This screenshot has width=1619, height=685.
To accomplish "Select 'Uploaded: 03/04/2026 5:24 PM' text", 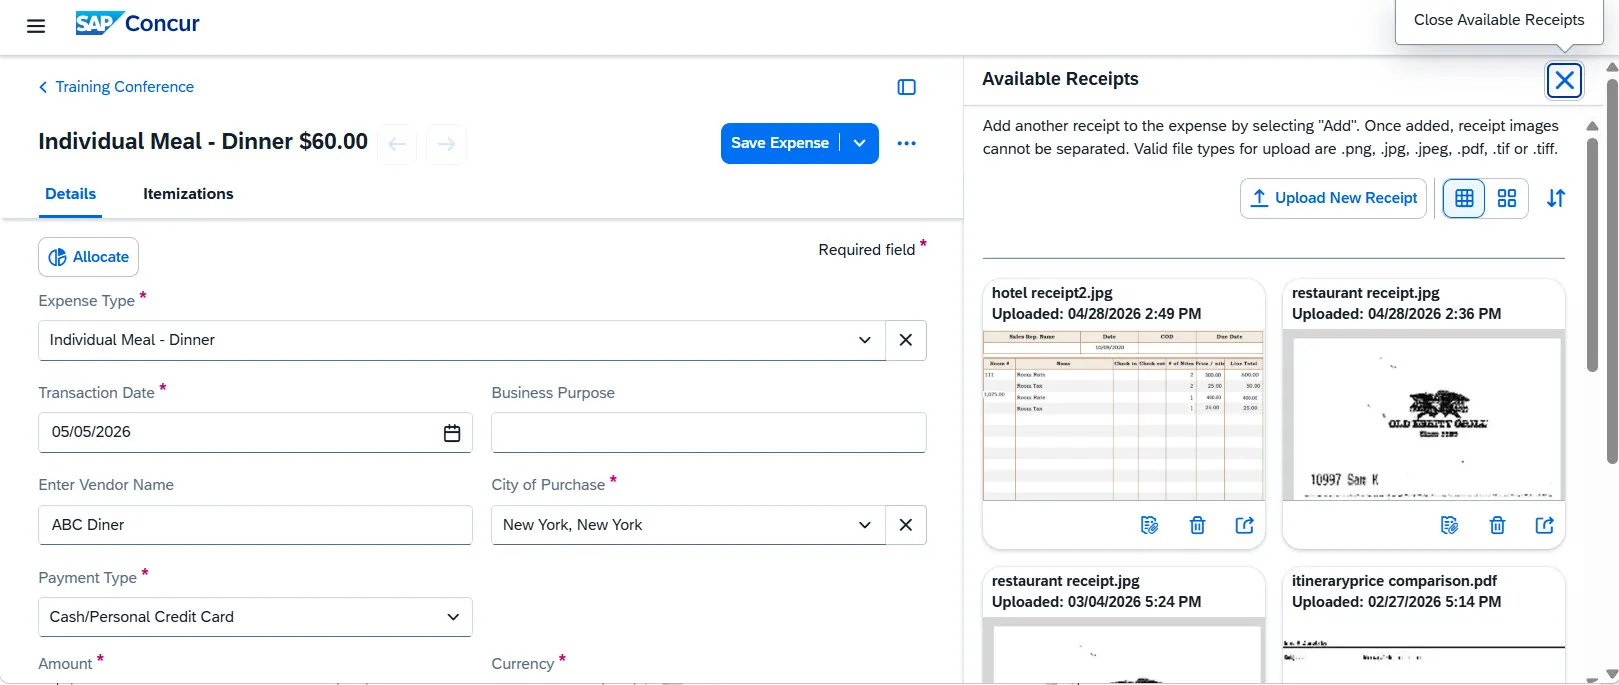I will tap(1096, 602).
